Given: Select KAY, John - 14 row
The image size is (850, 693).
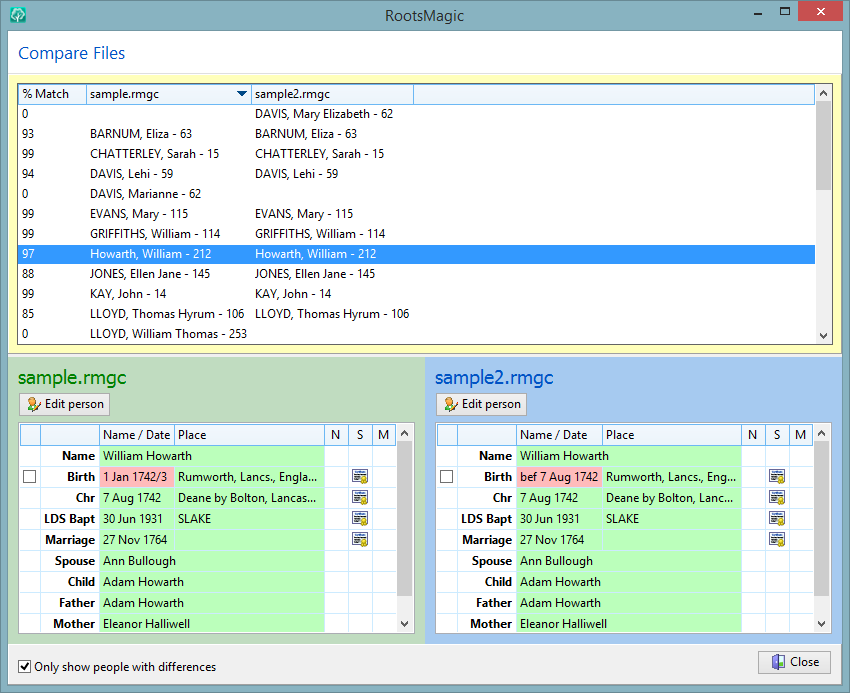Looking at the screenshot, I should (416, 294).
